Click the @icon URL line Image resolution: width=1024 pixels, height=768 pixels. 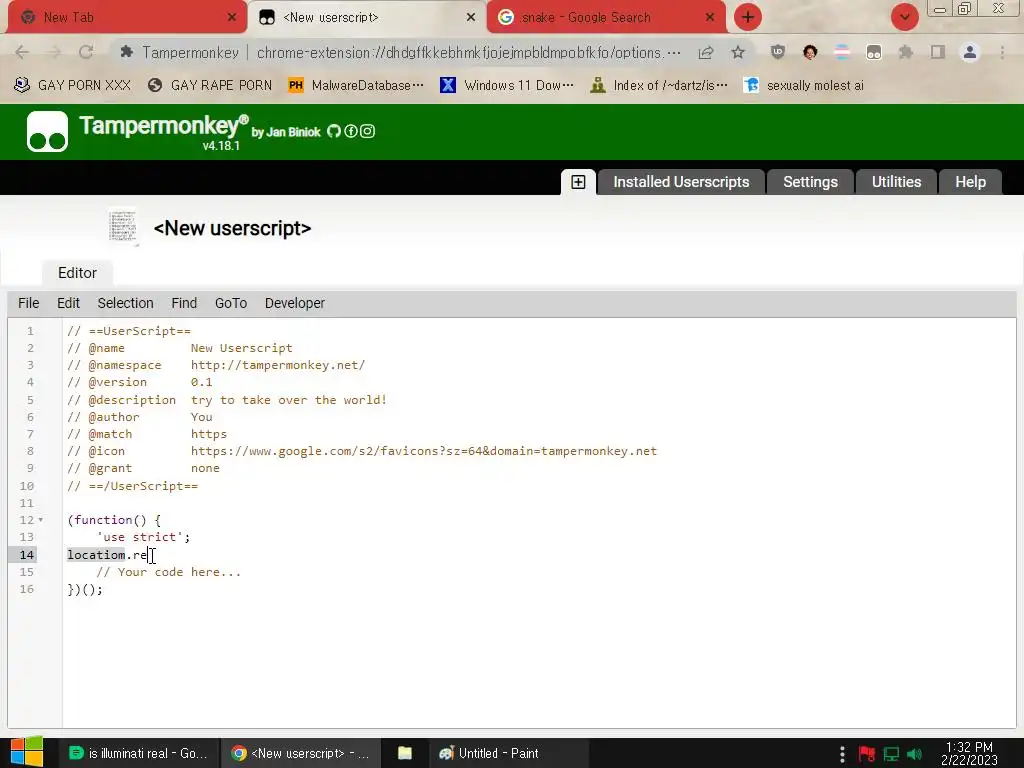pos(362,451)
